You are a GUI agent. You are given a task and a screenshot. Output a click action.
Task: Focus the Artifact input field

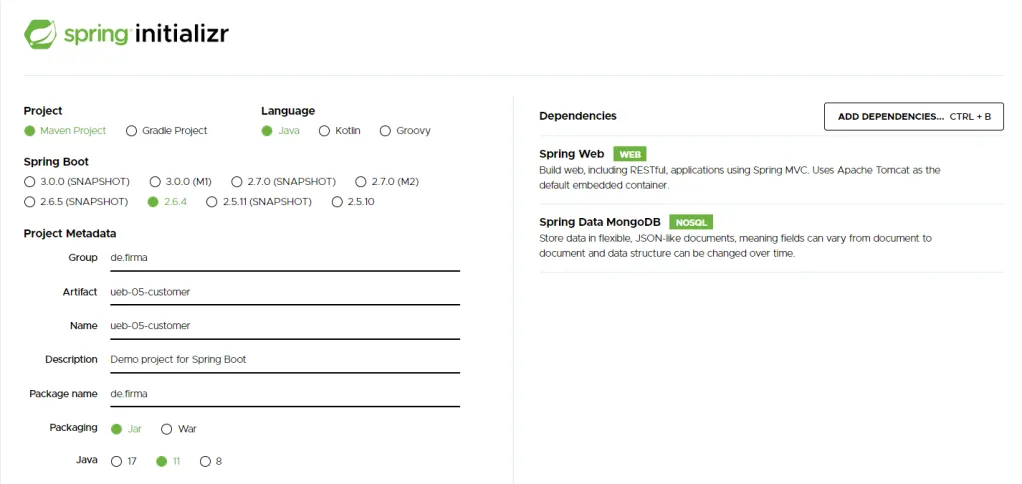point(285,292)
